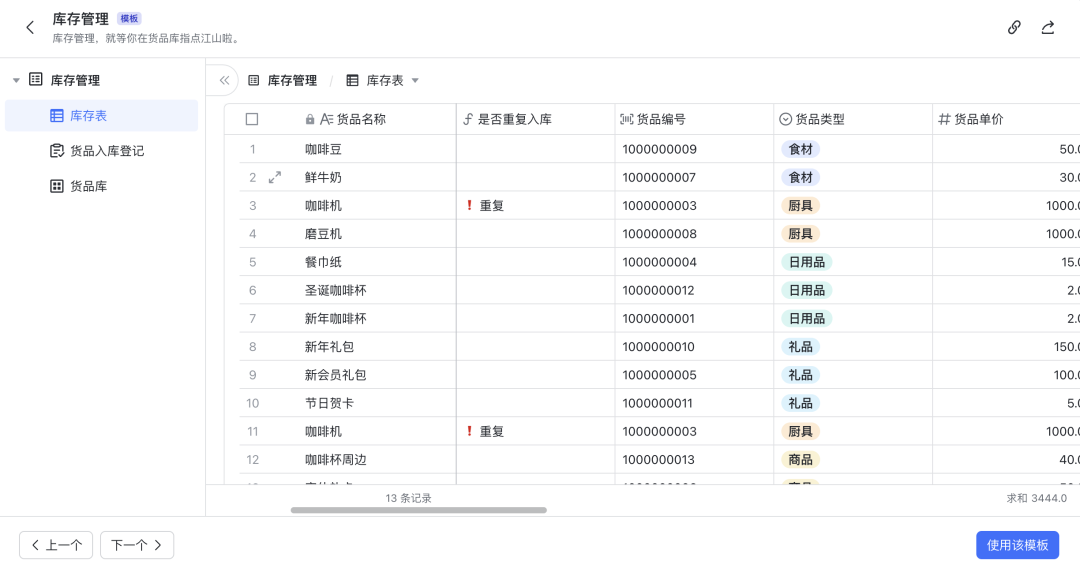The height and width of the screenshot is (568, 1080).
Task: Click row number 5
Action: coord(252,262)
